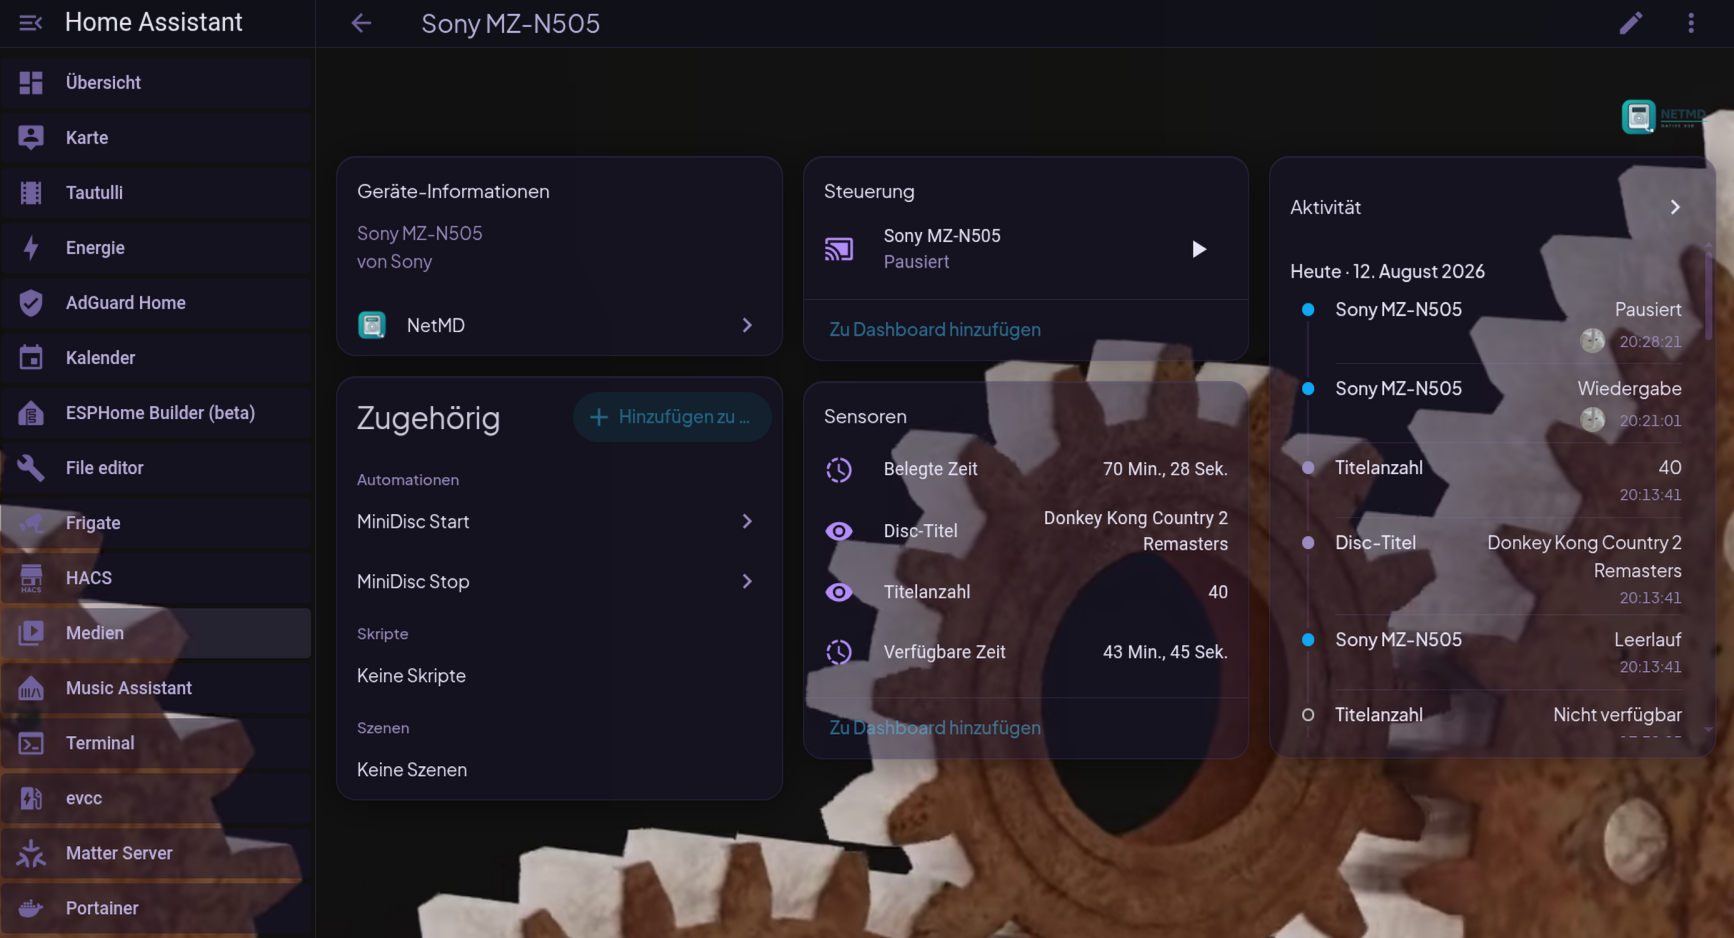Click the Portainer sidebar icon

click(x=31, y=908)
